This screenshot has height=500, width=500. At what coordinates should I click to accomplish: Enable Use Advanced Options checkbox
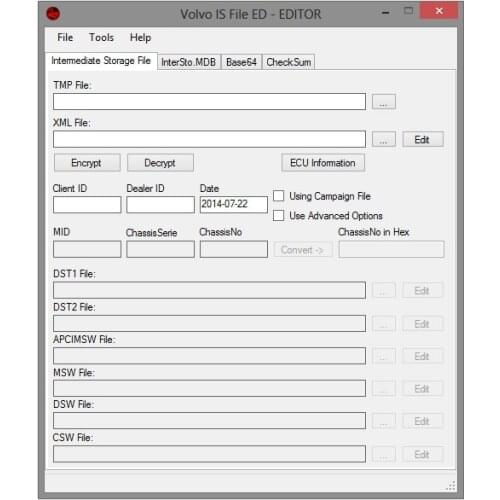click(279, 216)
